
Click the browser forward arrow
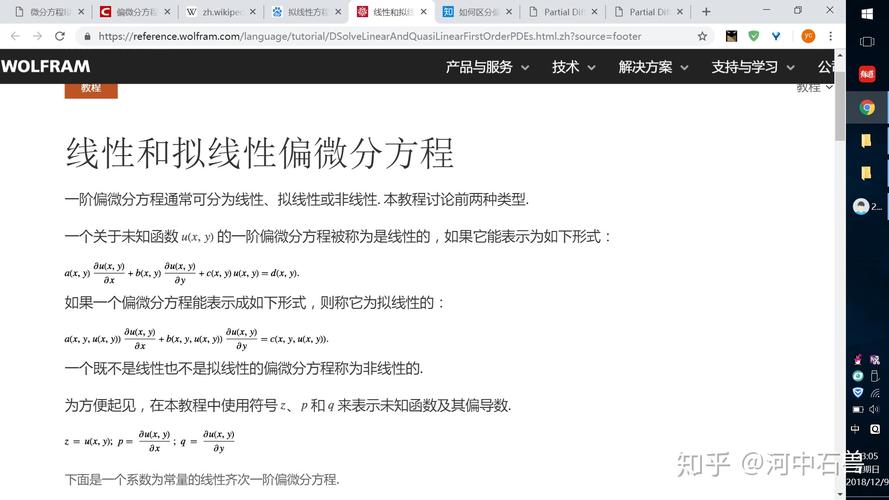pos(37,36)
